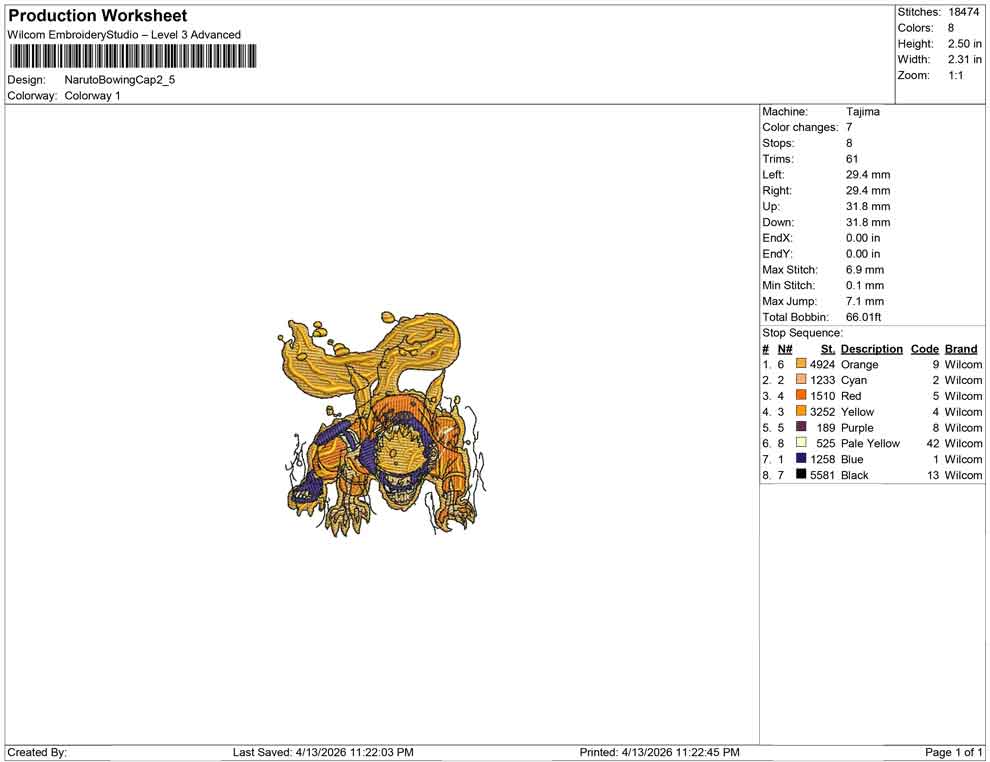Click the Zoom value 1:1
This screenshot has width=990, height=762.
(x=956, y=75)
